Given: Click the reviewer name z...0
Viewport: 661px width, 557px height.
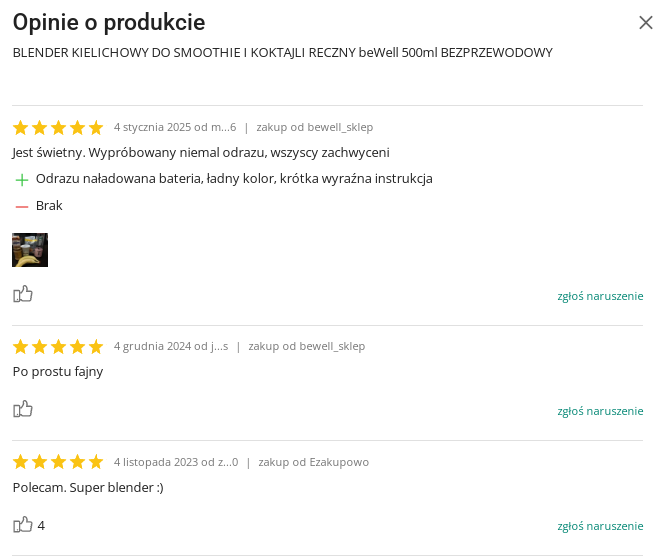Looking at the screenshot, I should [x=228, y=462].
